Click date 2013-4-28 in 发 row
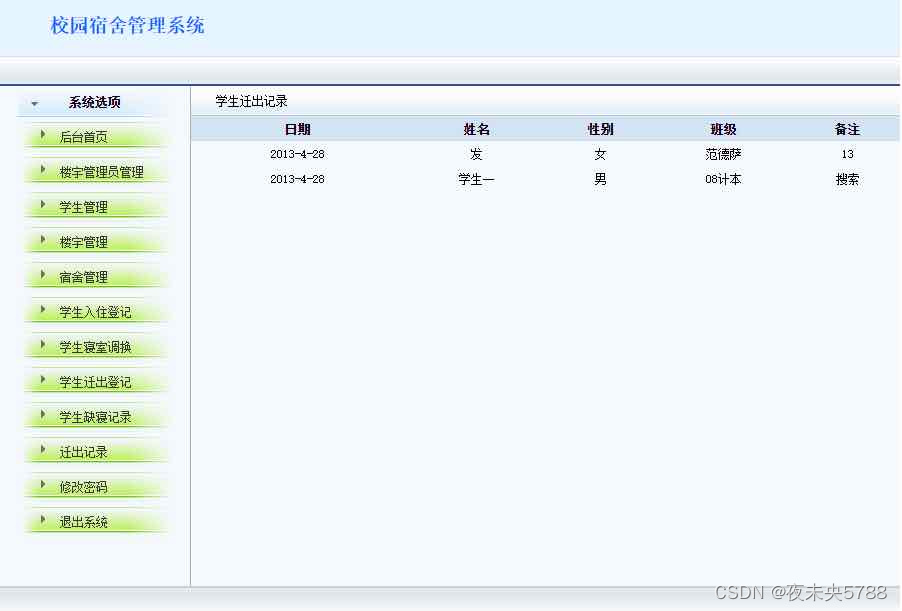This screenshot has width=902, height=611. [x=297, y=154]
